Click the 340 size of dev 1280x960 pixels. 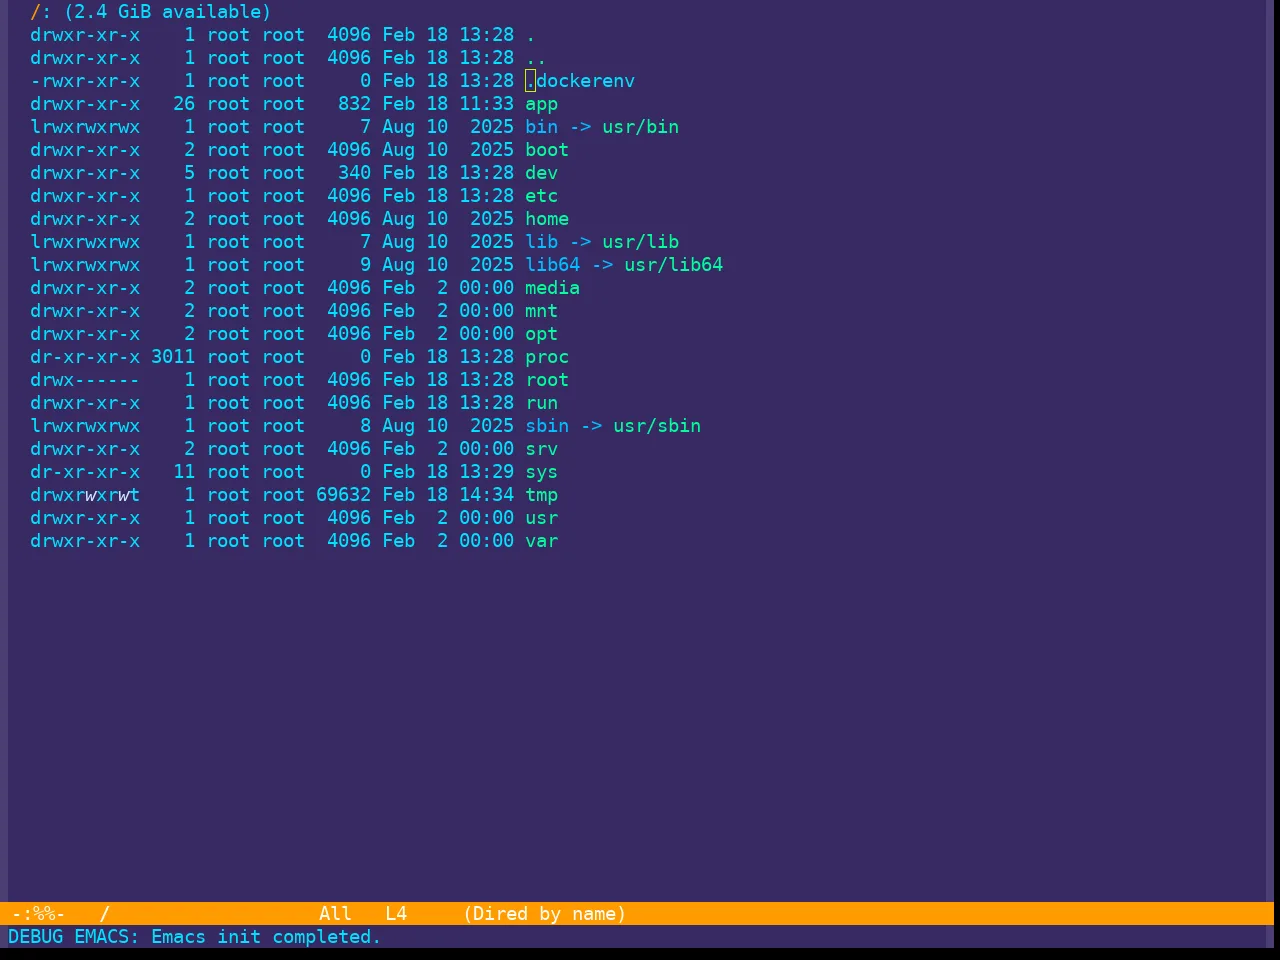click(x=354, y=173)
